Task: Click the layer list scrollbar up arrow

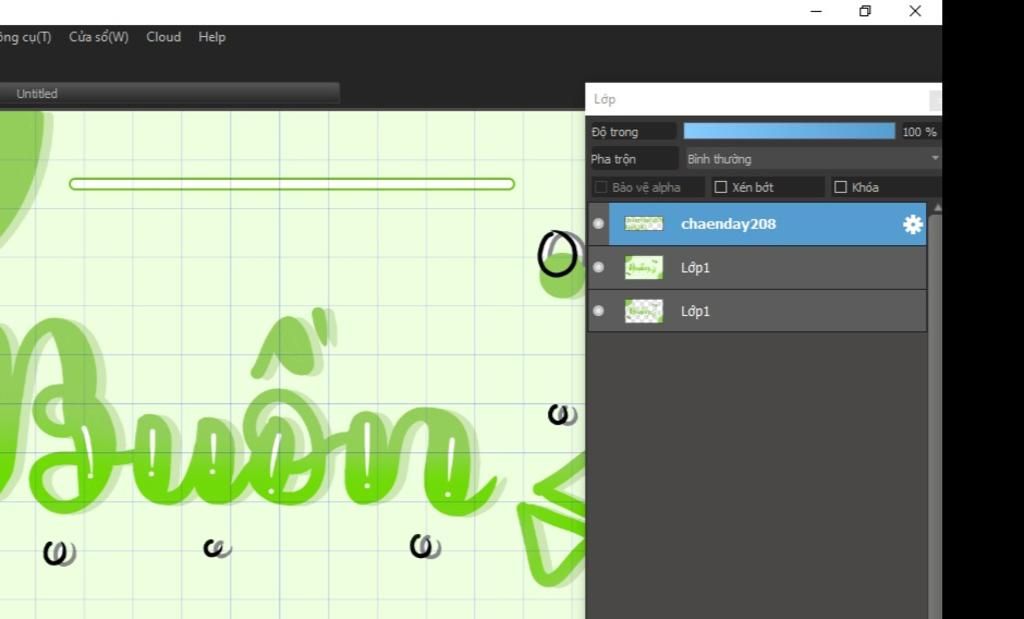Action: coord(938,208)
